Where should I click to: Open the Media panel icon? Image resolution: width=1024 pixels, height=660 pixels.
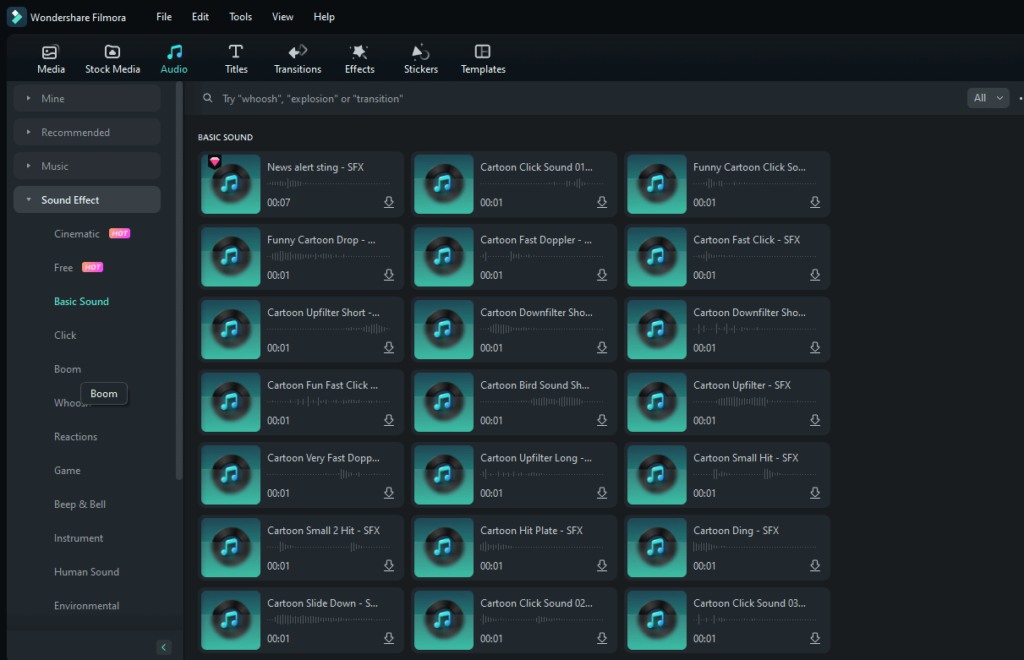coord(50,57)
